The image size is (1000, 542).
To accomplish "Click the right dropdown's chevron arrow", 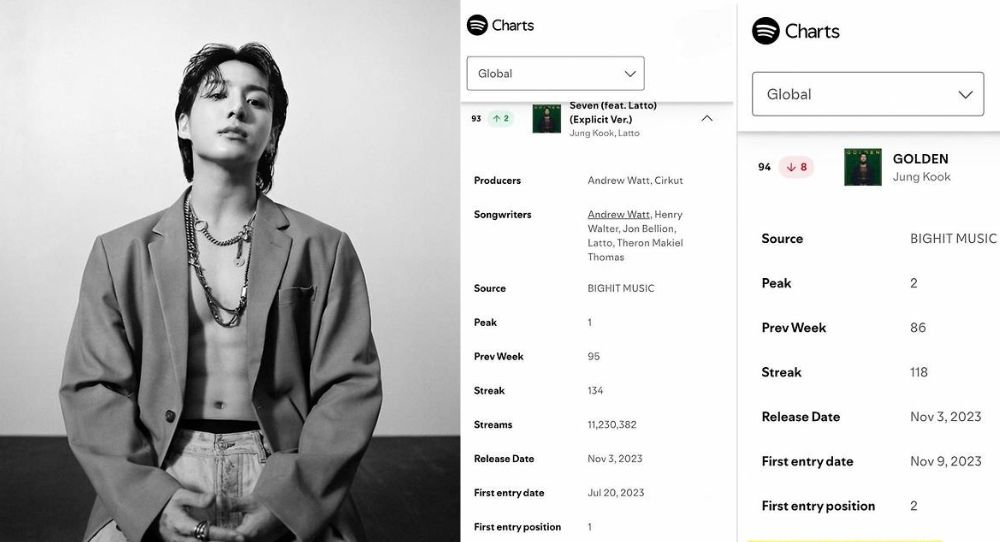I will click(x=966, y=94).
